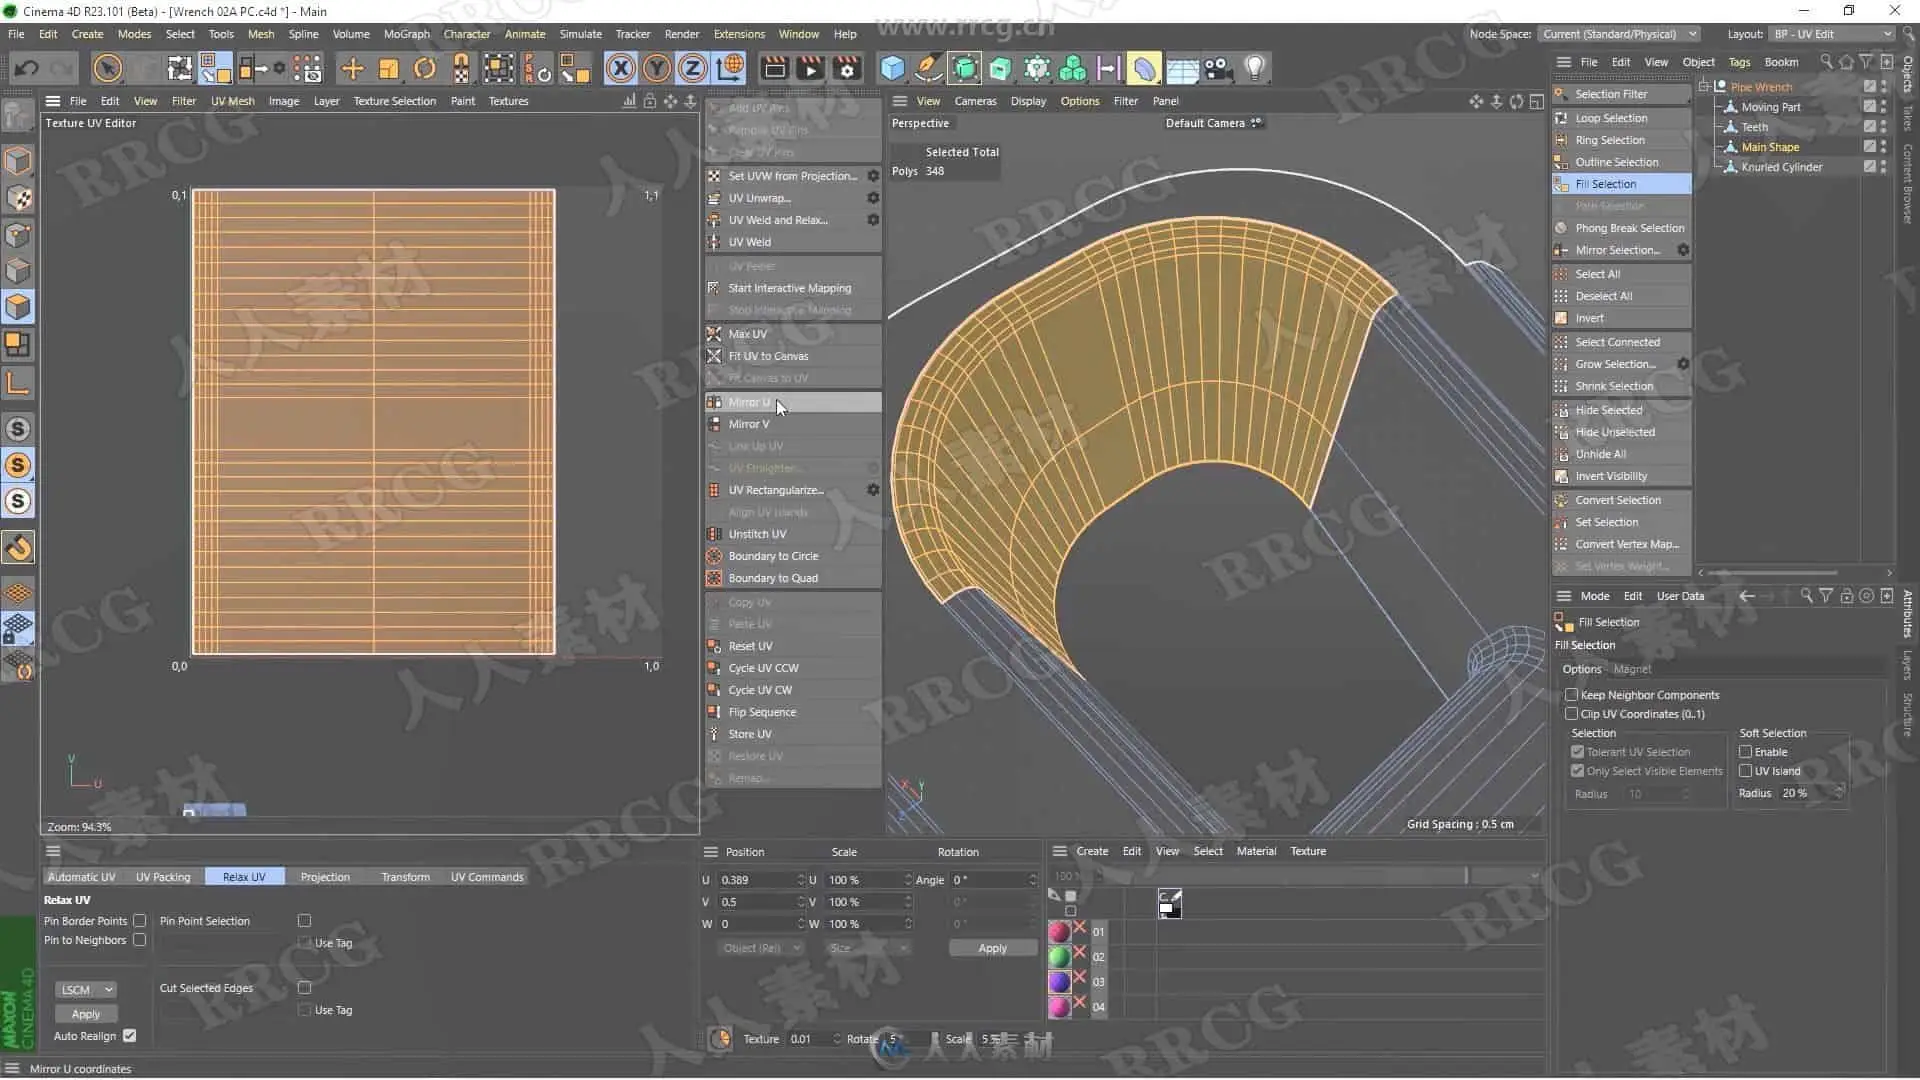Click Mirror V command

[749, 424]
